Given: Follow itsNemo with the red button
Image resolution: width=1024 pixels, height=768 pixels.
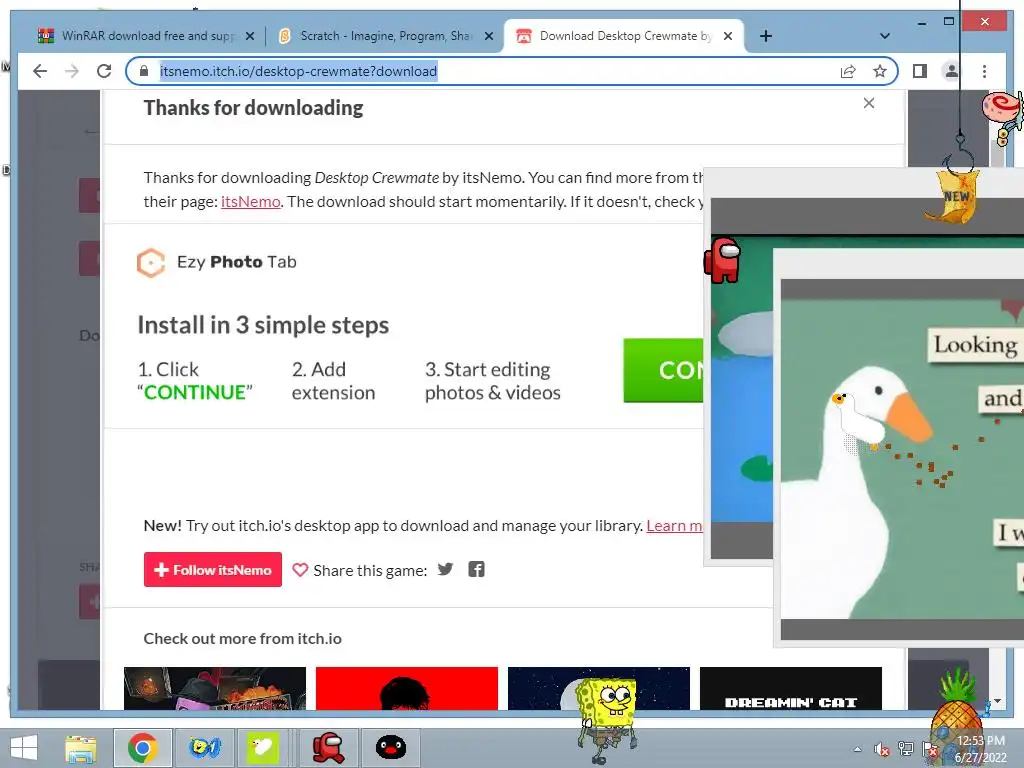Looking at the screenshot, I should (213, 569).
